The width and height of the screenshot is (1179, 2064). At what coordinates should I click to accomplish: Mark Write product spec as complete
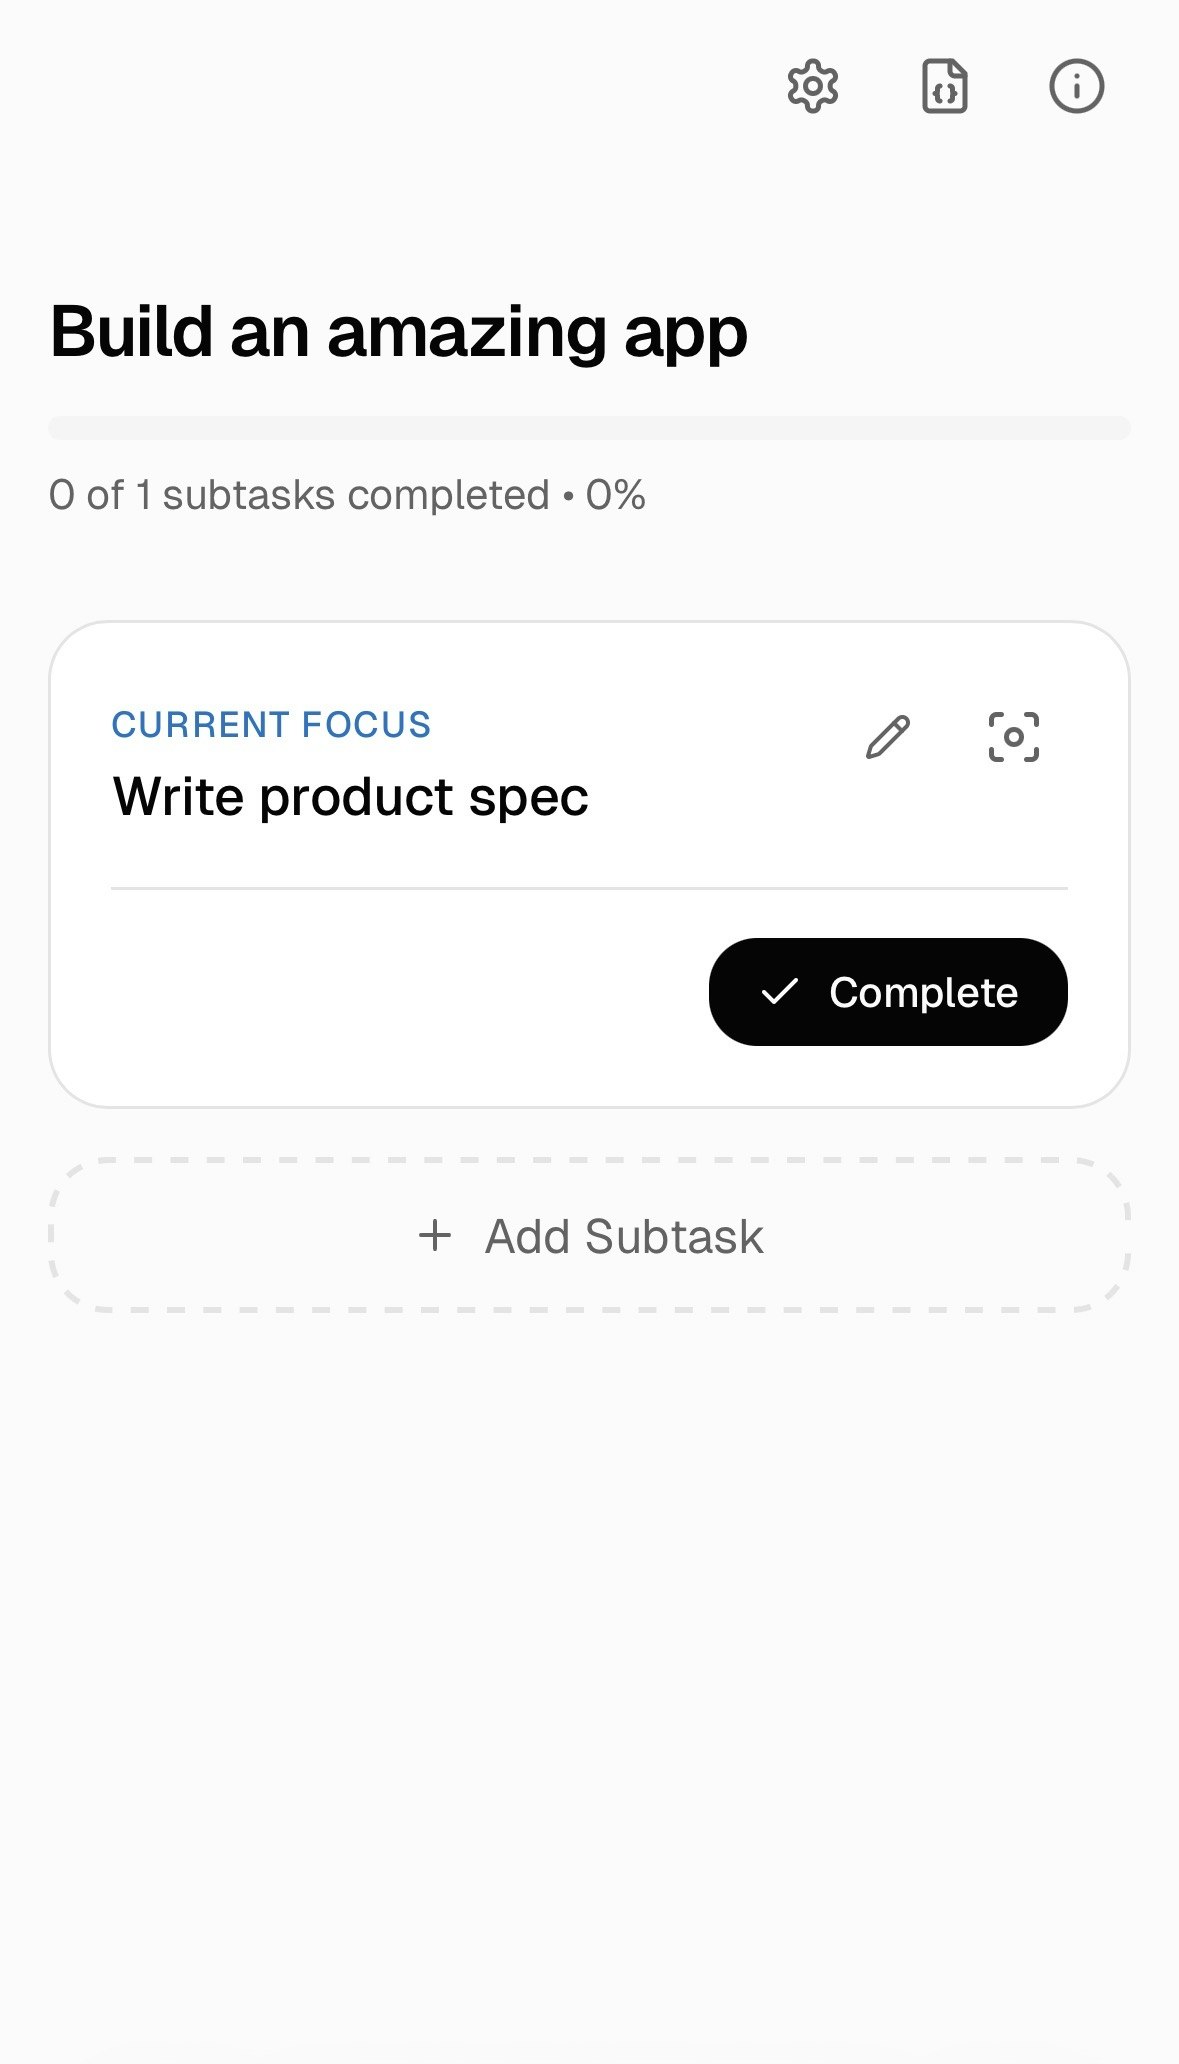point(888,992)
